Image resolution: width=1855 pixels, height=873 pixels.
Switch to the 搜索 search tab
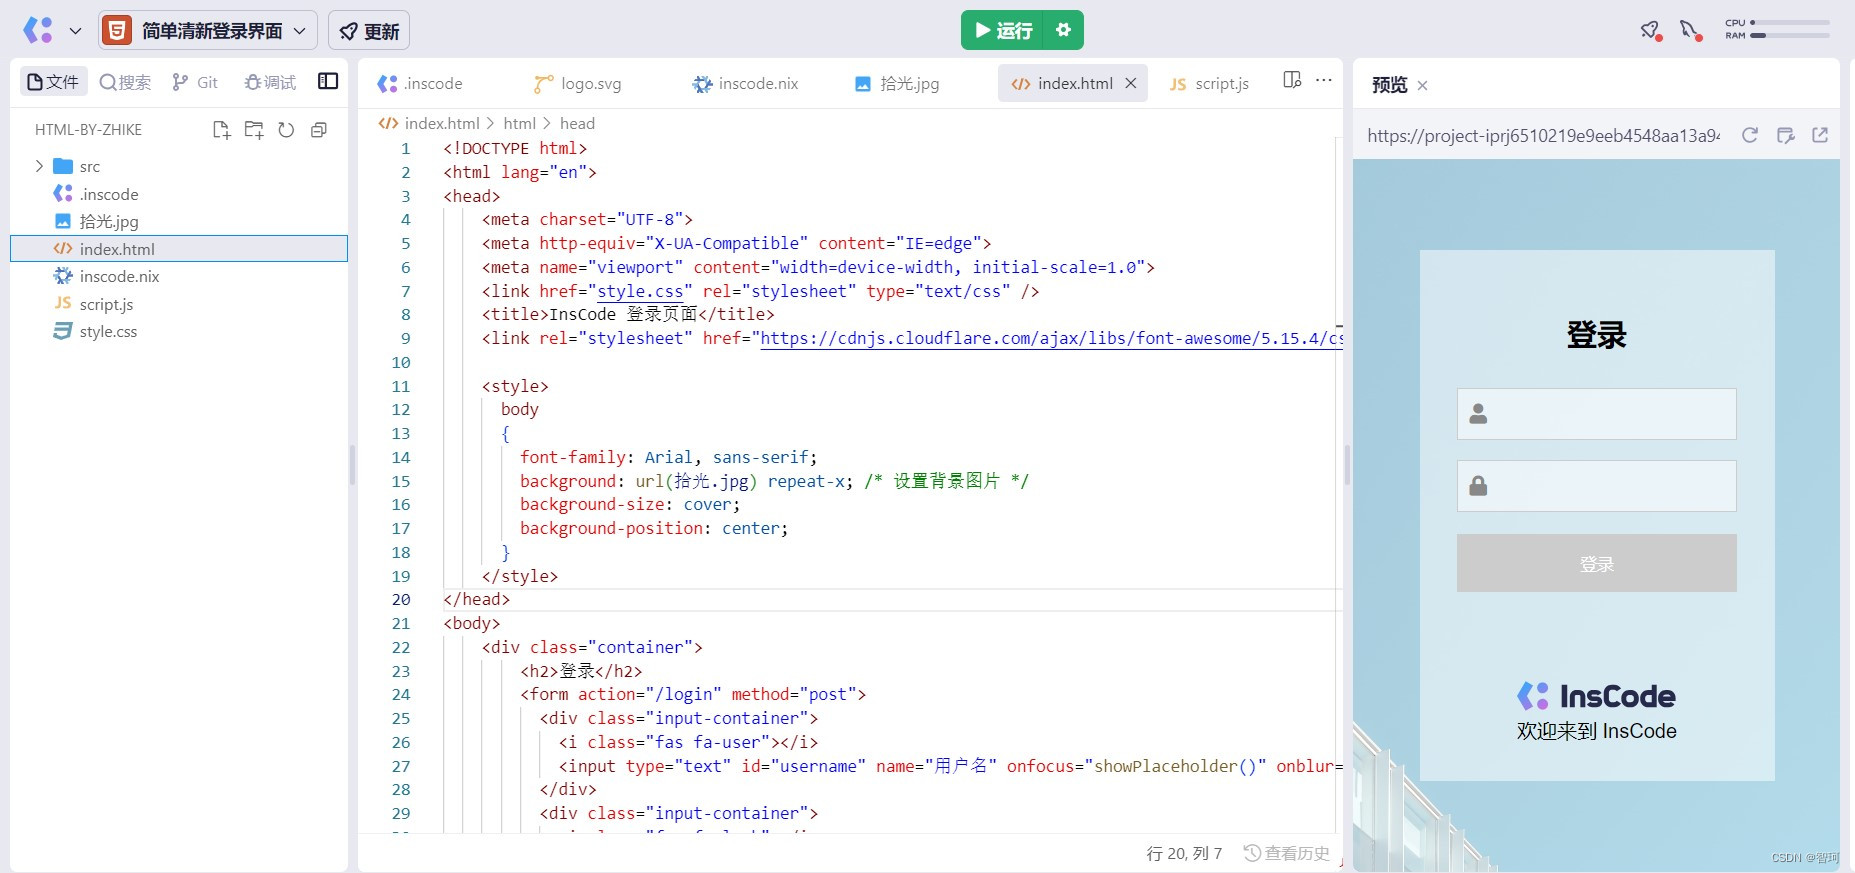[x=125, y=82]
